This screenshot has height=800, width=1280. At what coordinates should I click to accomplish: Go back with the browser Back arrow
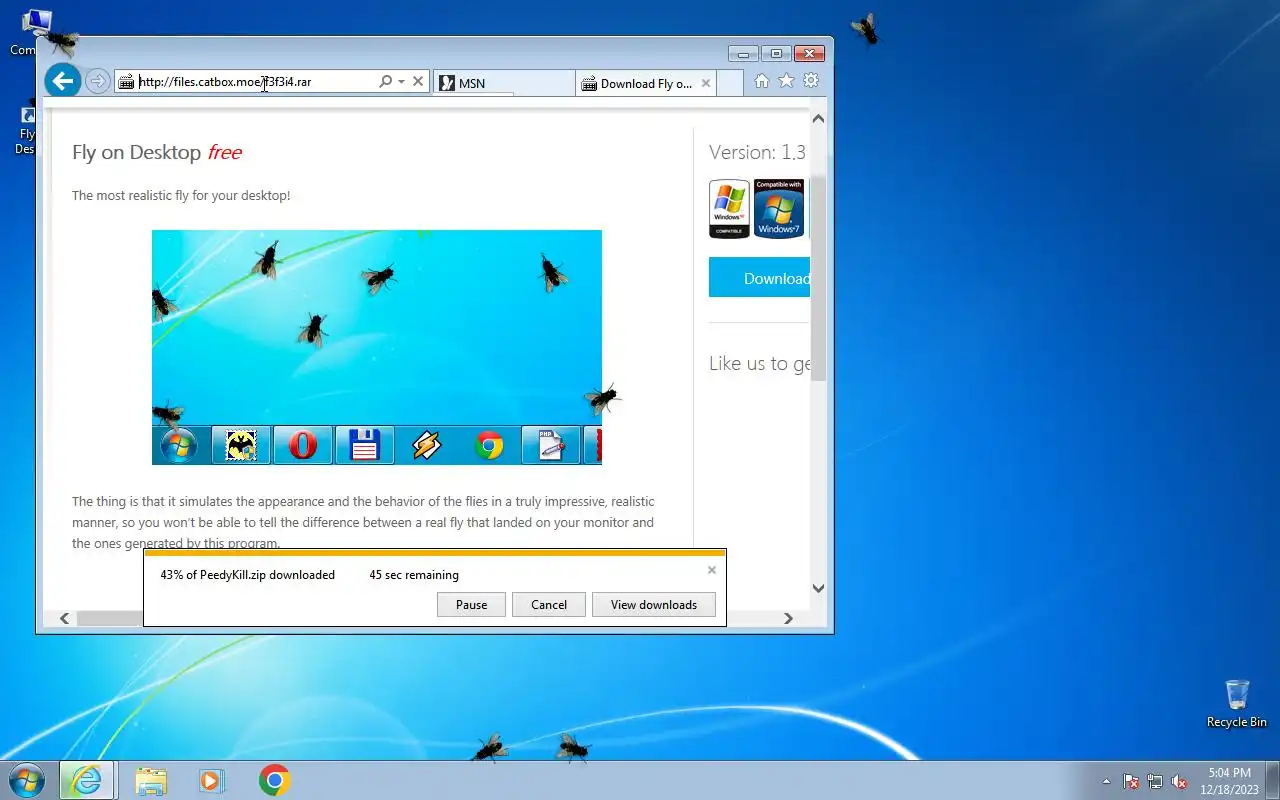[63, 81]
